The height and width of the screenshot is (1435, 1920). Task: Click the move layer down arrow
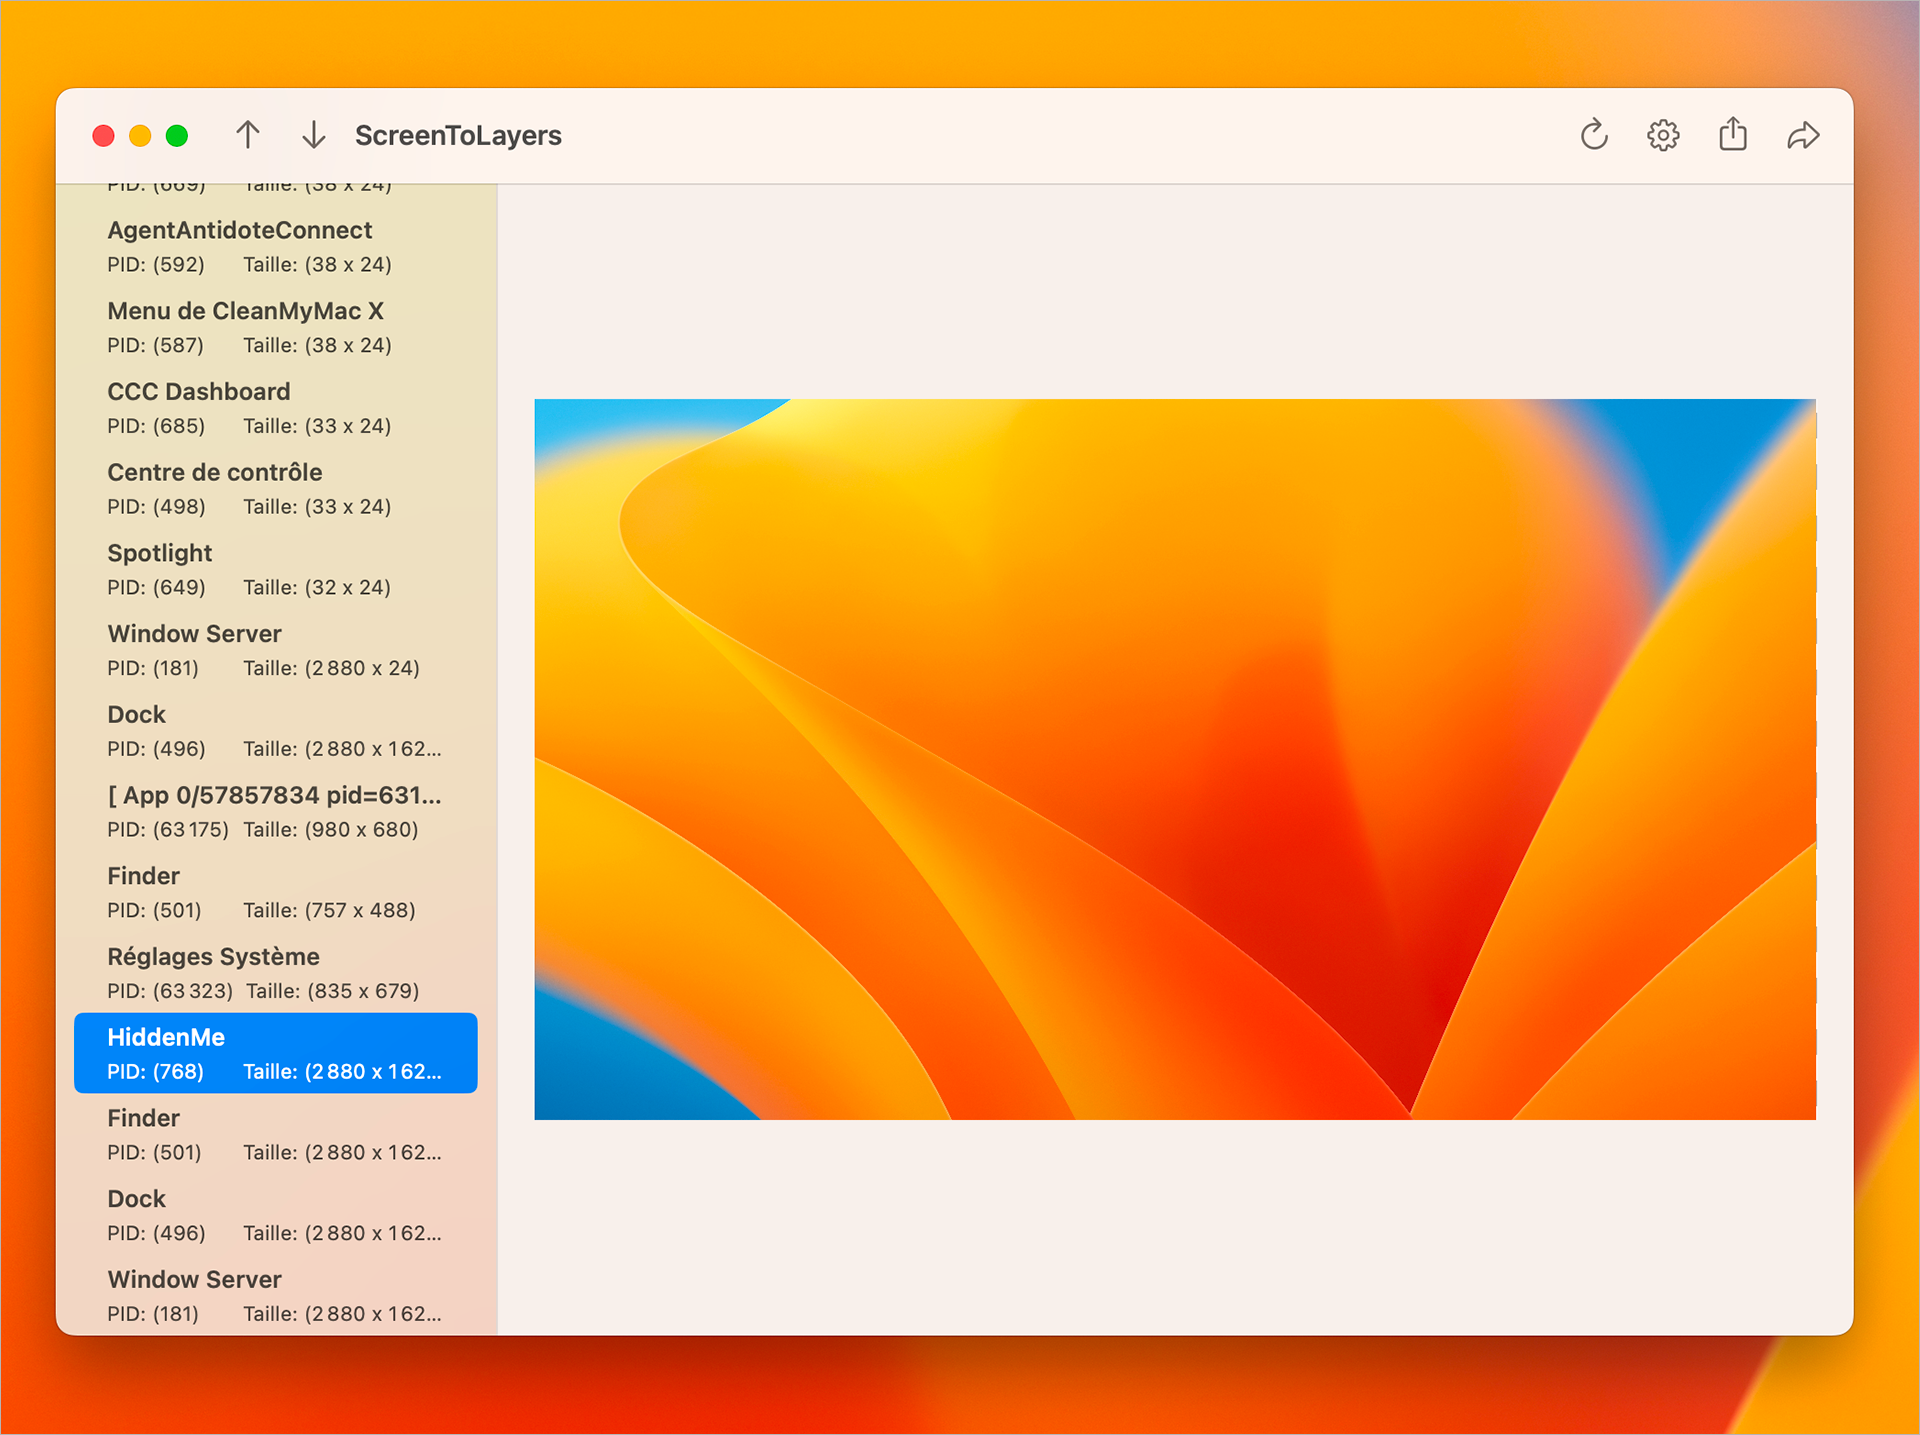(313, 135)
